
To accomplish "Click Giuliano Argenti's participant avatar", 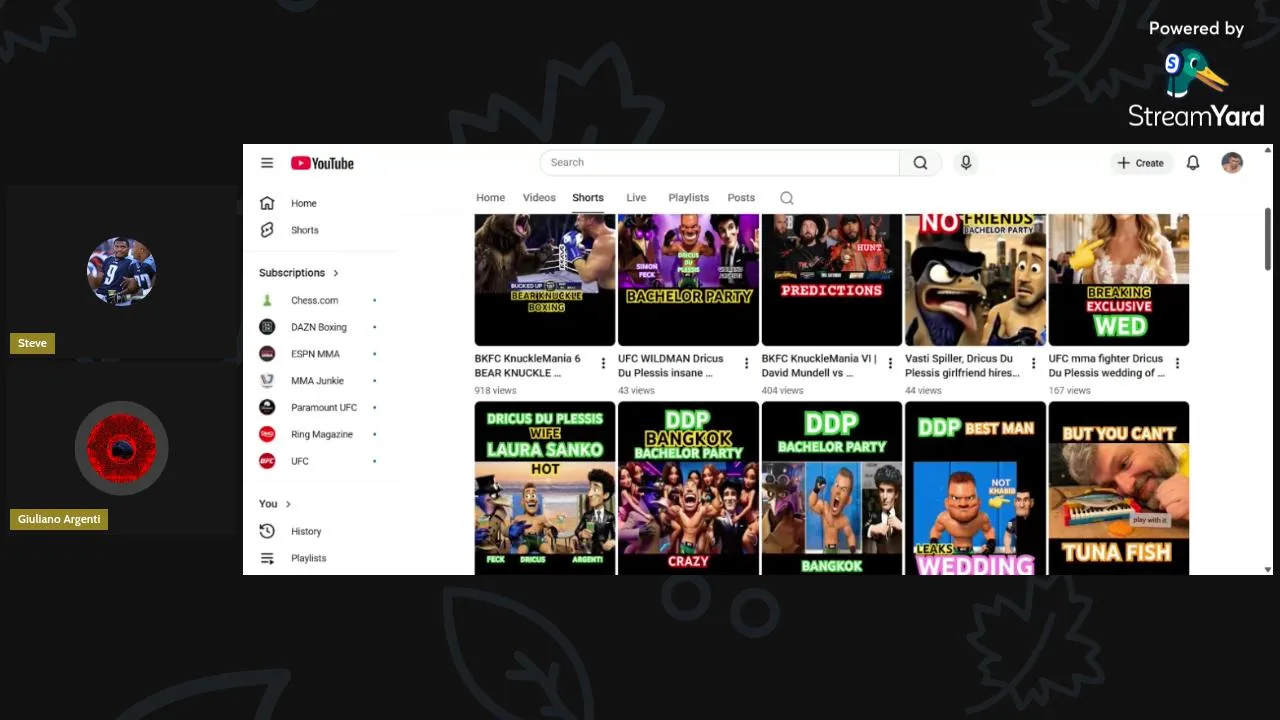I will point(121,448).
